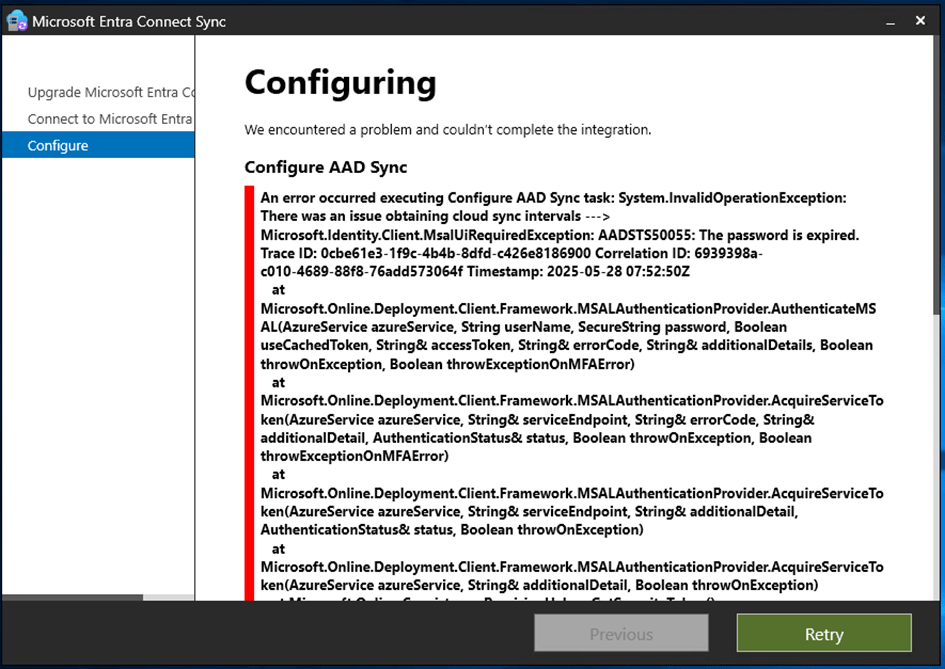Image resolution: width=945 pixels, height=669 pixels.
Task: Click the sidebar horizontal scrollbar thumb
Action: coord(72,597)
